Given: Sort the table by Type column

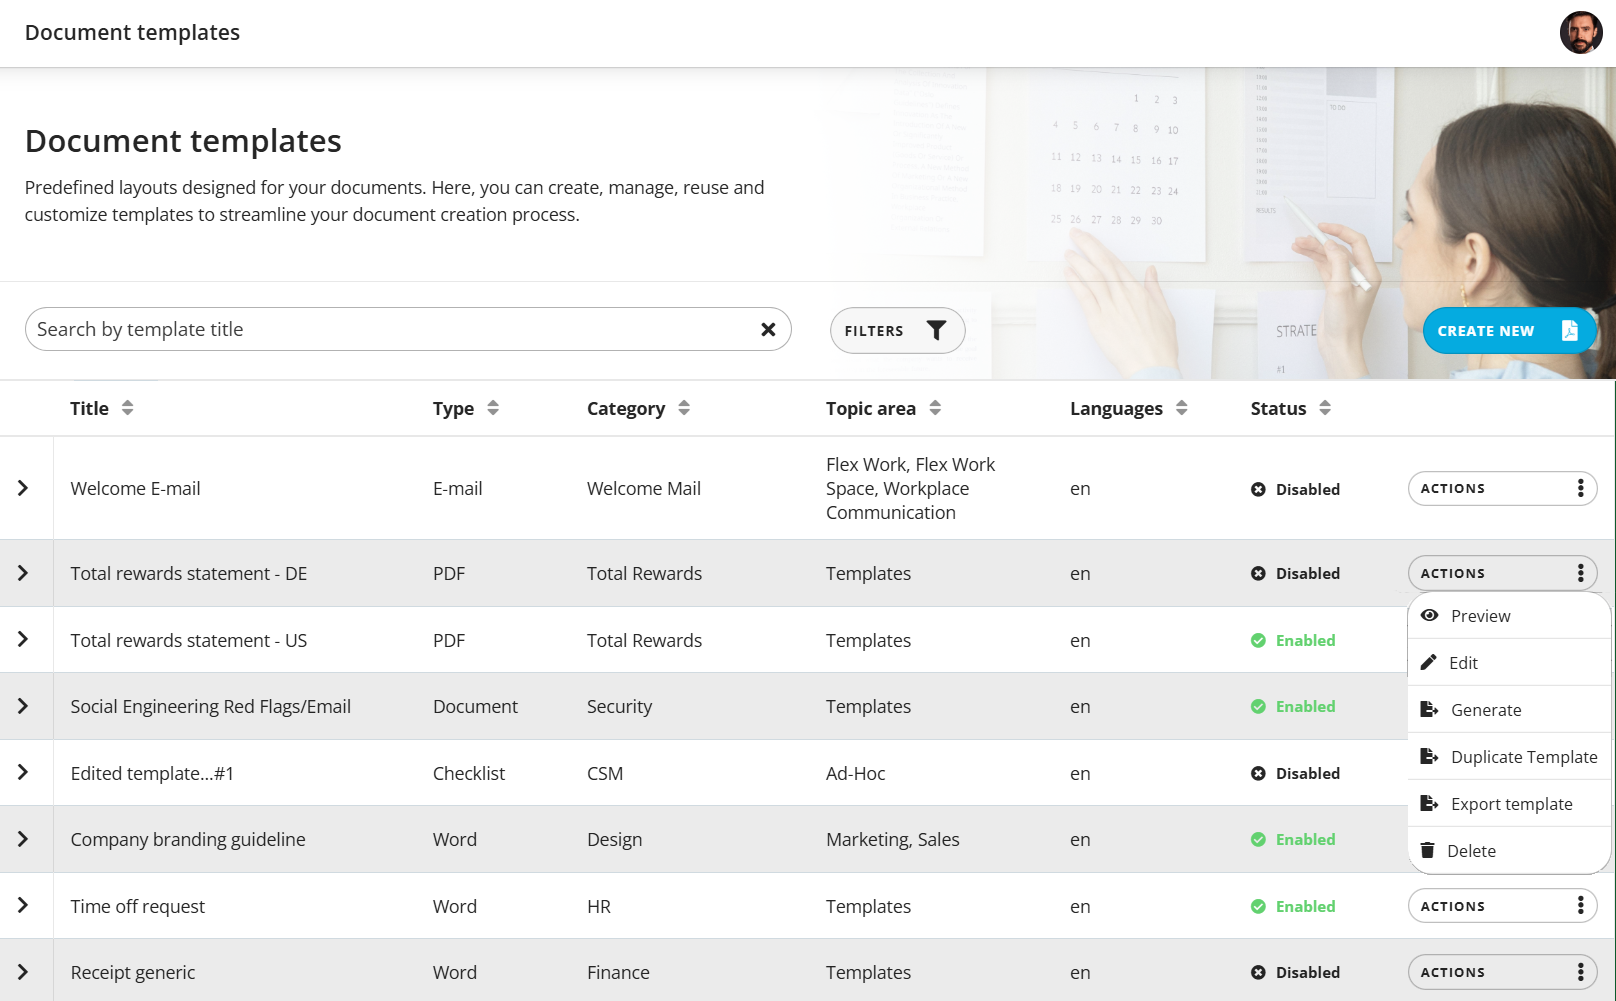Looking at the screenshot, I should pos(493,408).
